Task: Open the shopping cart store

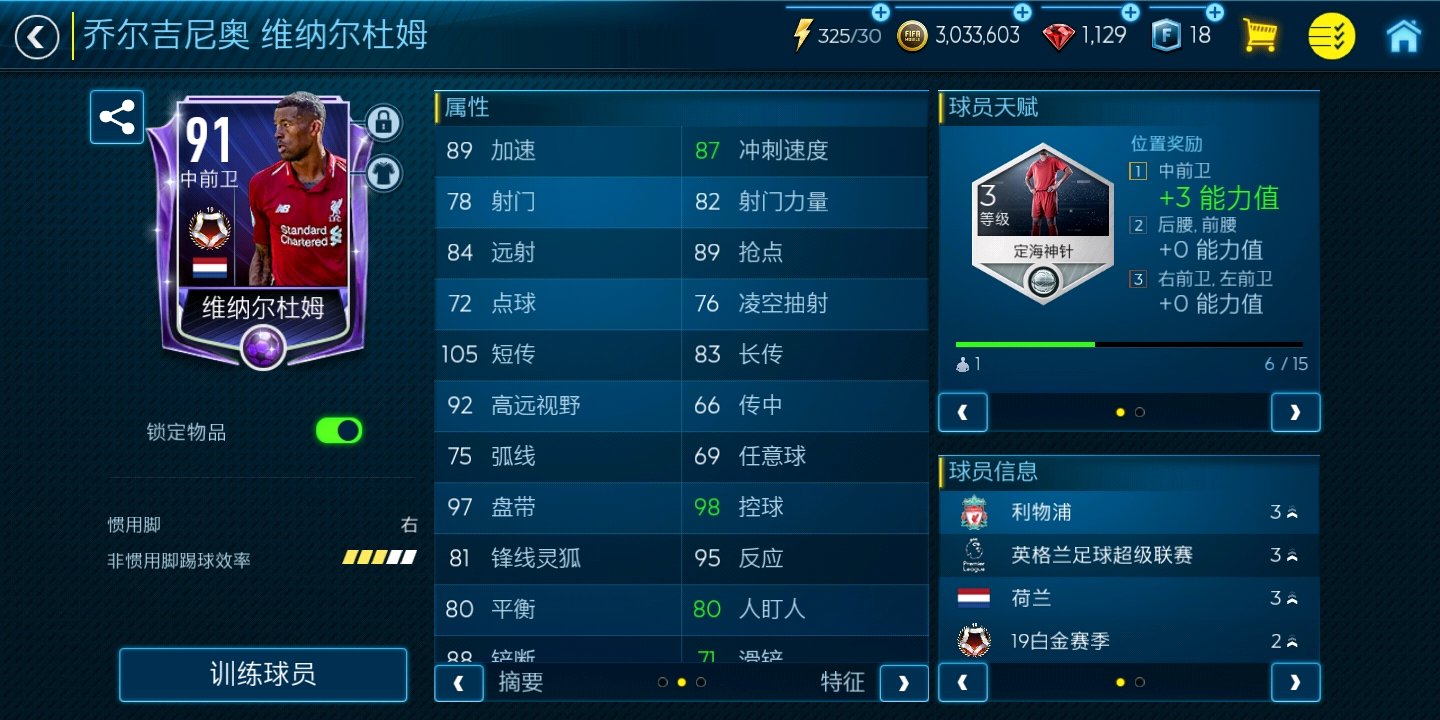Action: [1260, 36]
